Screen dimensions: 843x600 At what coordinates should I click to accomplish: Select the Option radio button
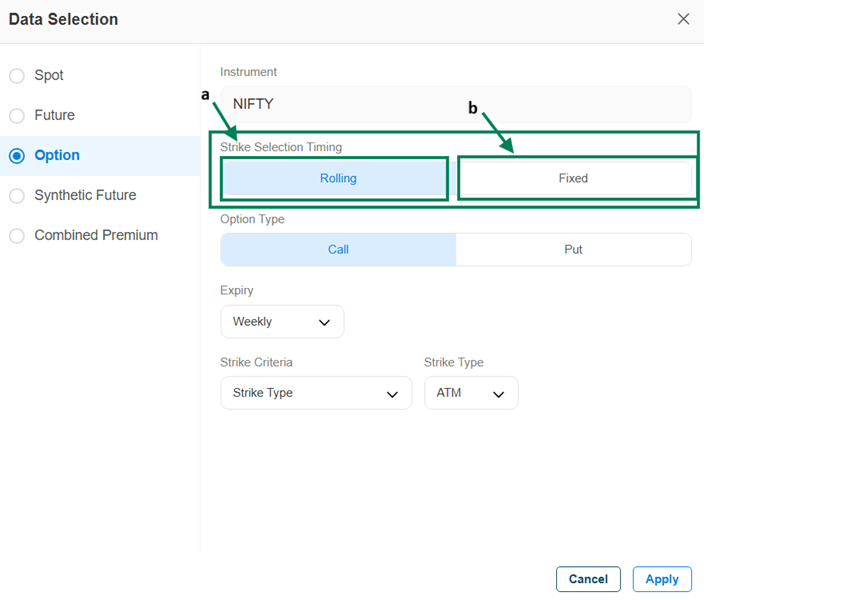tap(17, 156)
